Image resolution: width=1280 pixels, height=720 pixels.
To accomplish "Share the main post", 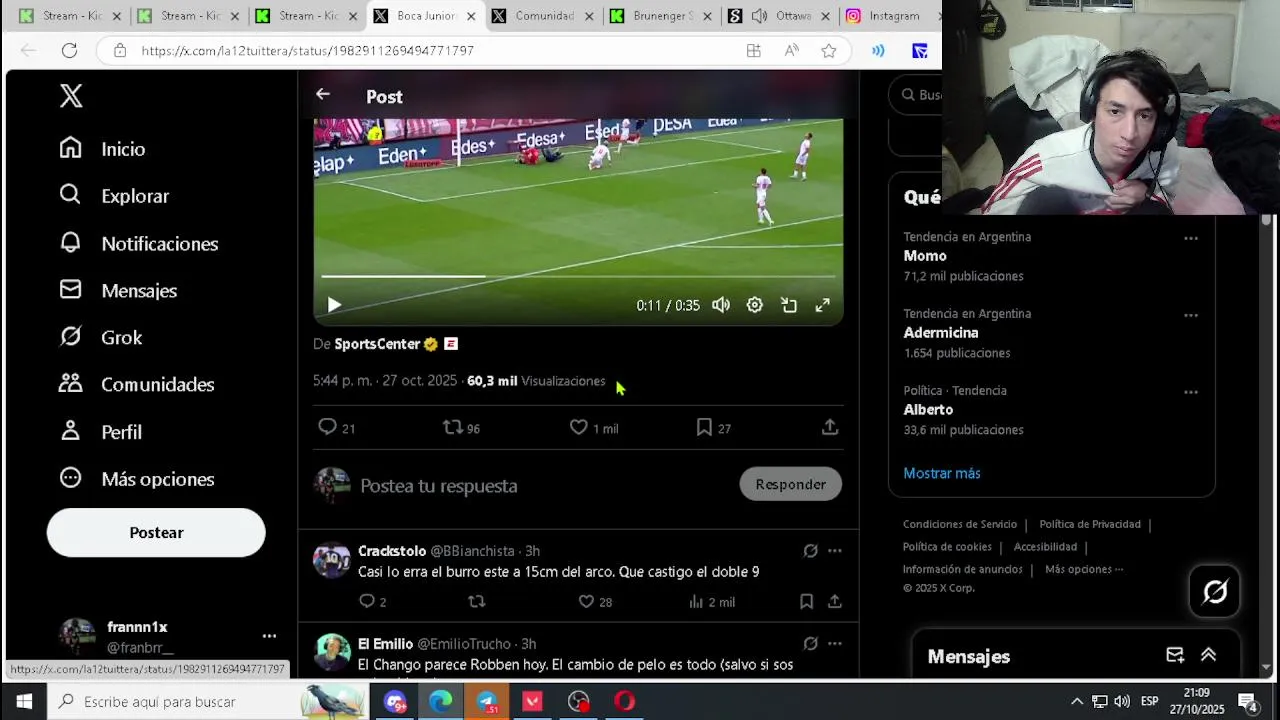I will click(x=830, y=427).
